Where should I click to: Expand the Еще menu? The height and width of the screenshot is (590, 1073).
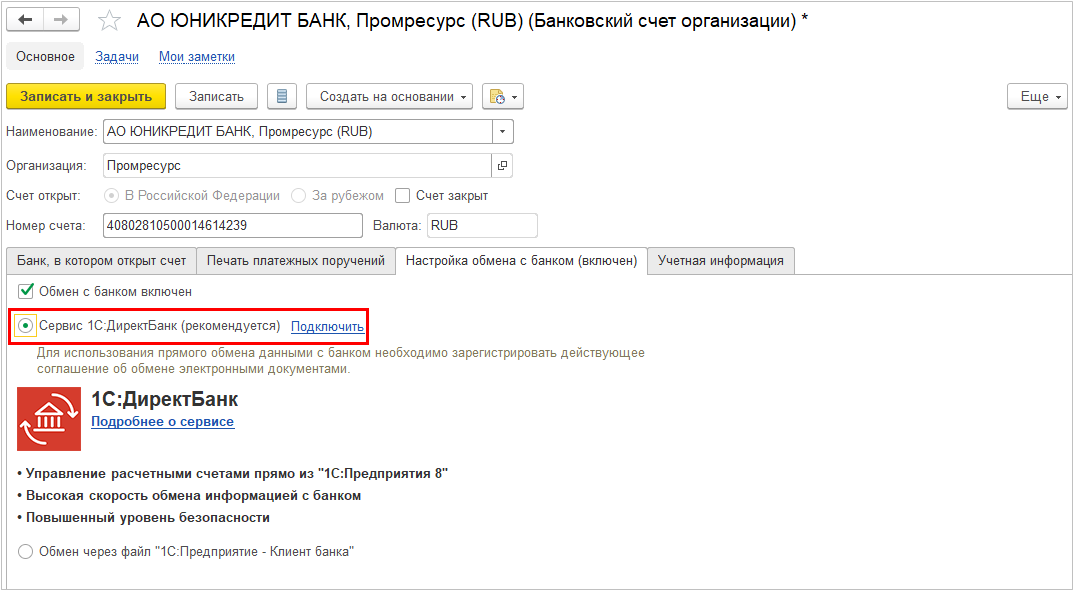tap(1037, 97)
